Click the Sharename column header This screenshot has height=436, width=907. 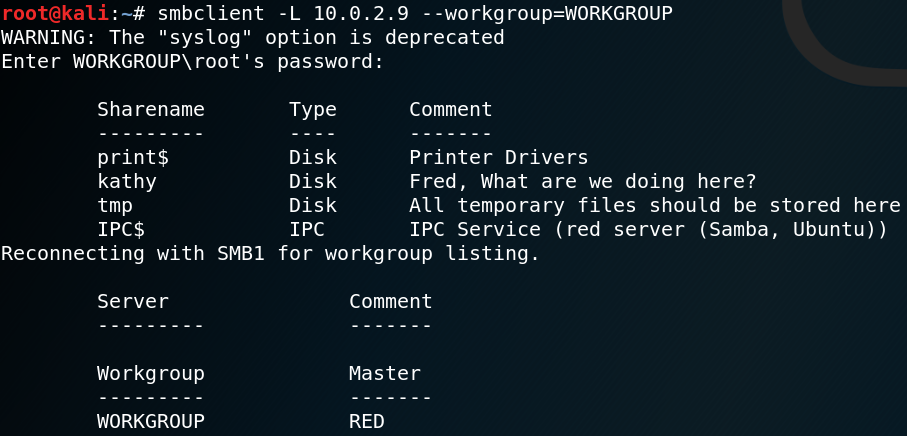coord(150,109)
